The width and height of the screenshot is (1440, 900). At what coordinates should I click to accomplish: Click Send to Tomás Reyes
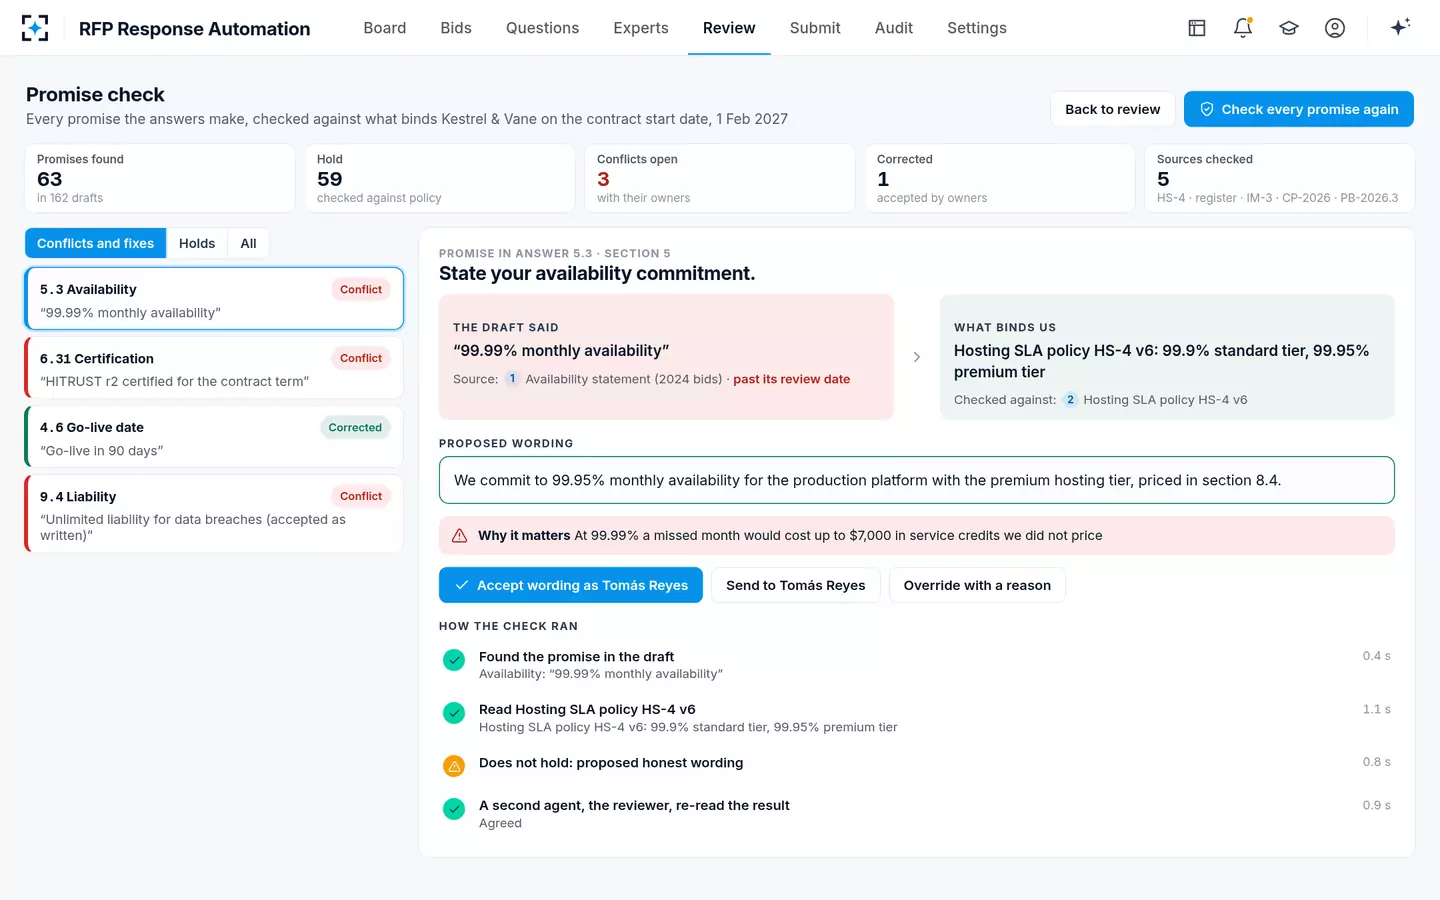tap(795, 585)
